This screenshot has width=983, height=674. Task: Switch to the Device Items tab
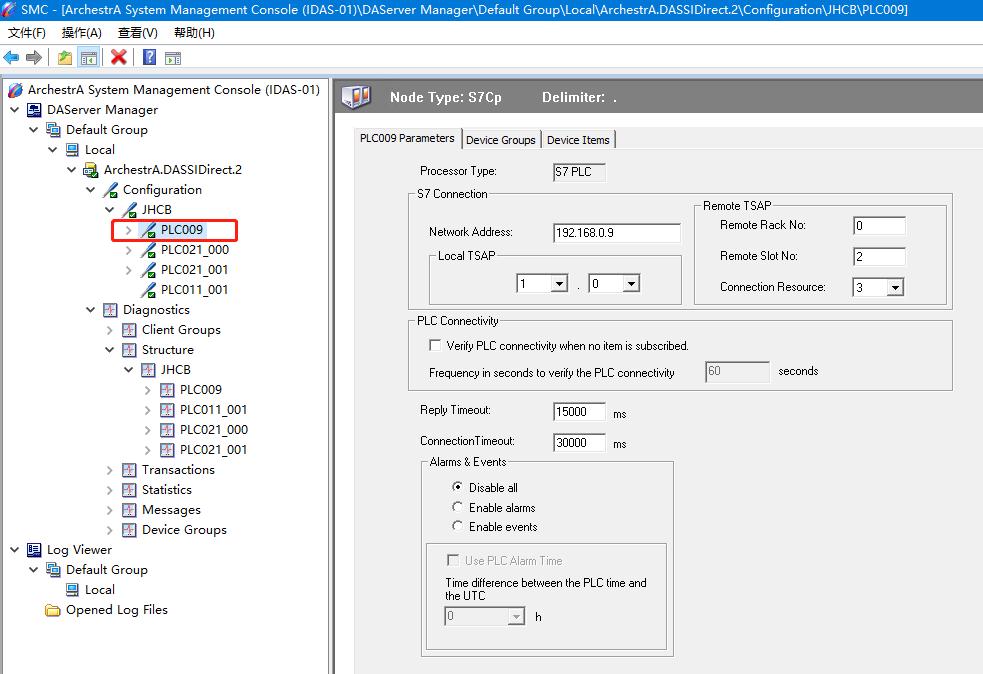coord(578,140)
